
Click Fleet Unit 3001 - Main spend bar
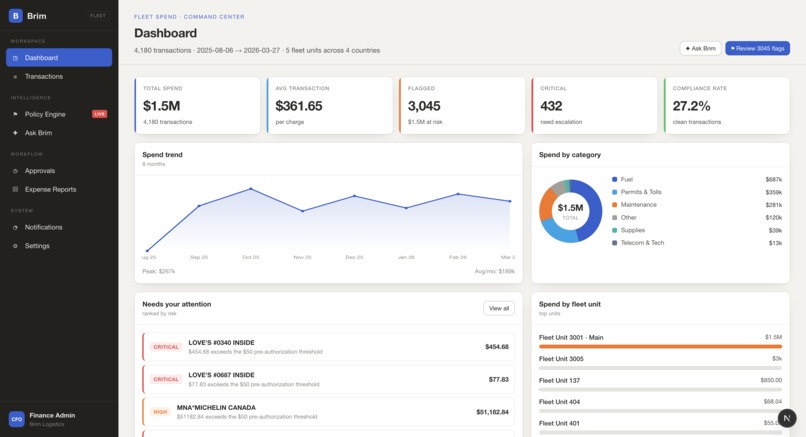660,347
